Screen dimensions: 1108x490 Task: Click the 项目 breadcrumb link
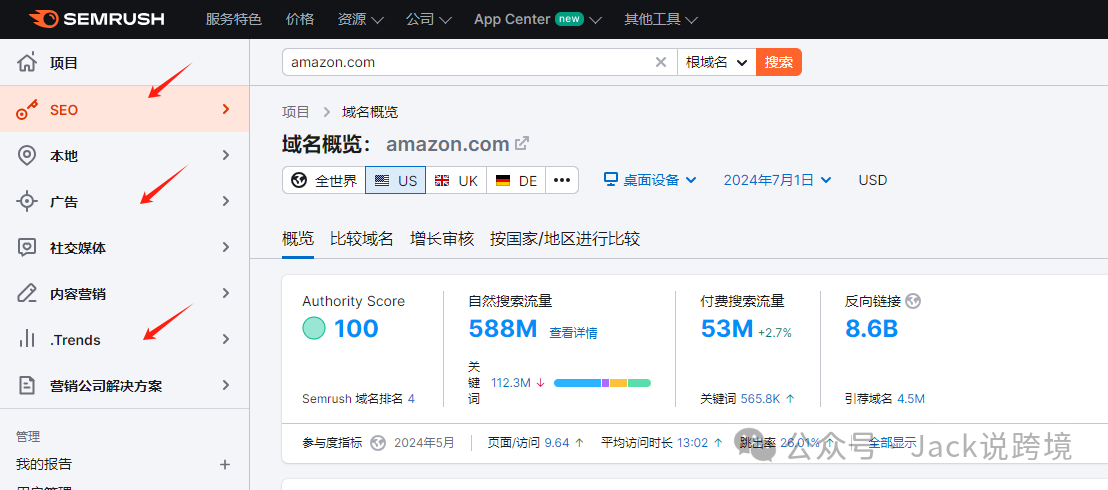[x=295, y=112]
